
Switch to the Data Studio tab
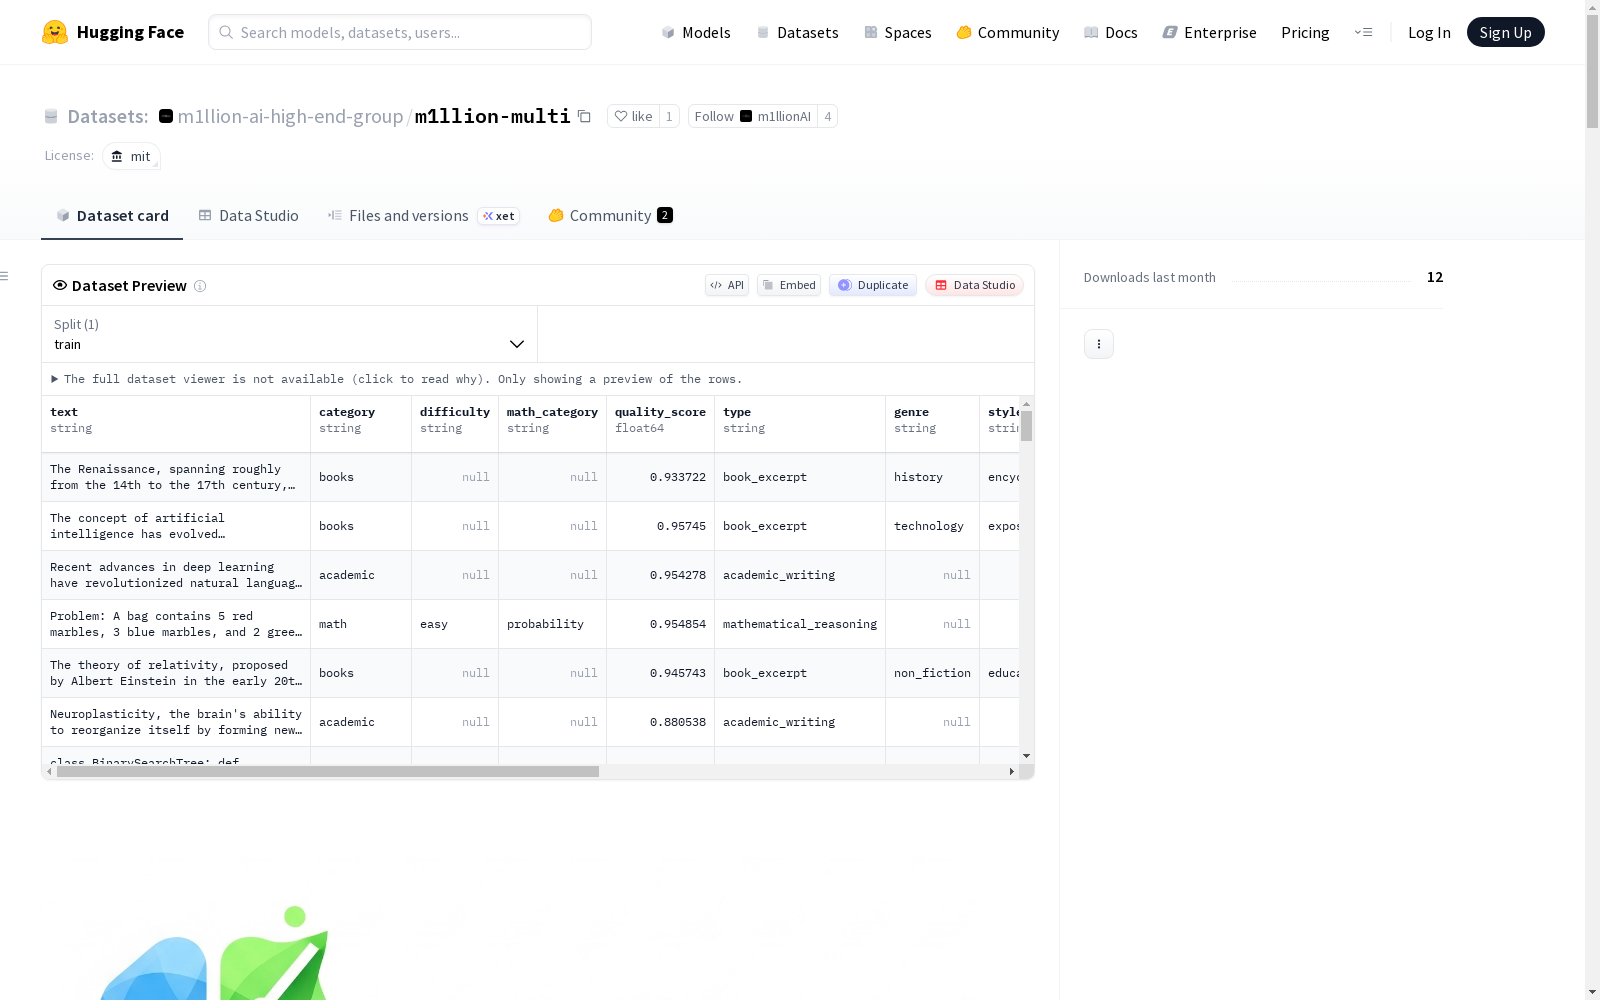coord(249,216)
